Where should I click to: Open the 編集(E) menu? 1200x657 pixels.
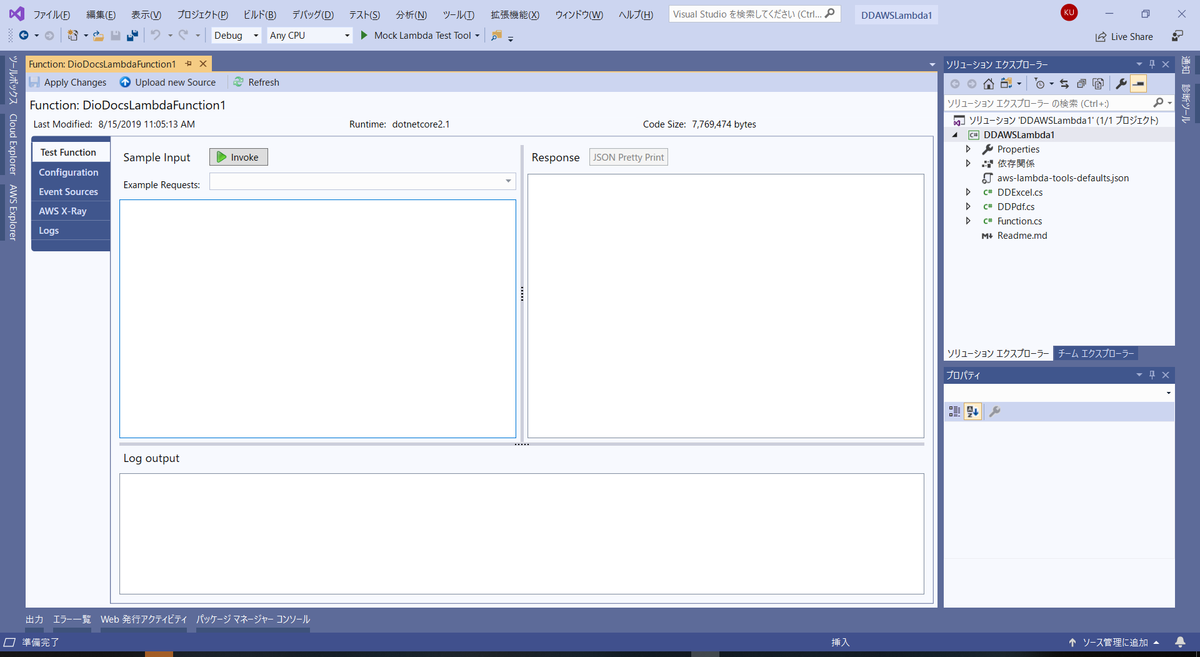[101, 15]
